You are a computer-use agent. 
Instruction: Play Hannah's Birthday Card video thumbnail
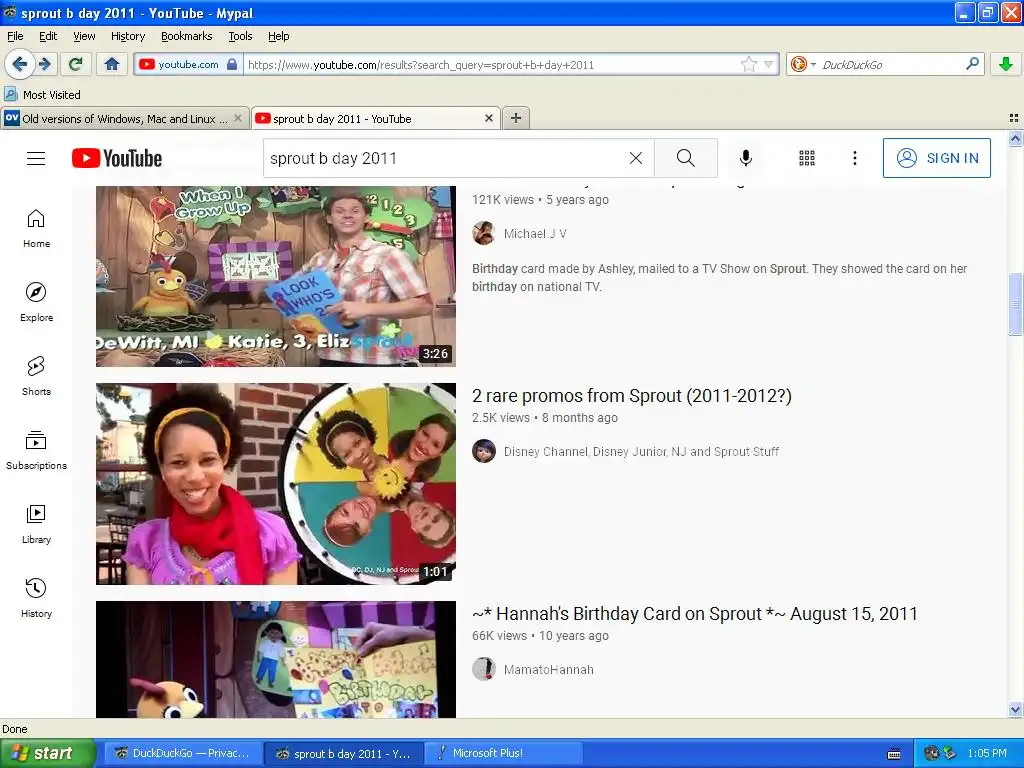[x=276, y=660]
